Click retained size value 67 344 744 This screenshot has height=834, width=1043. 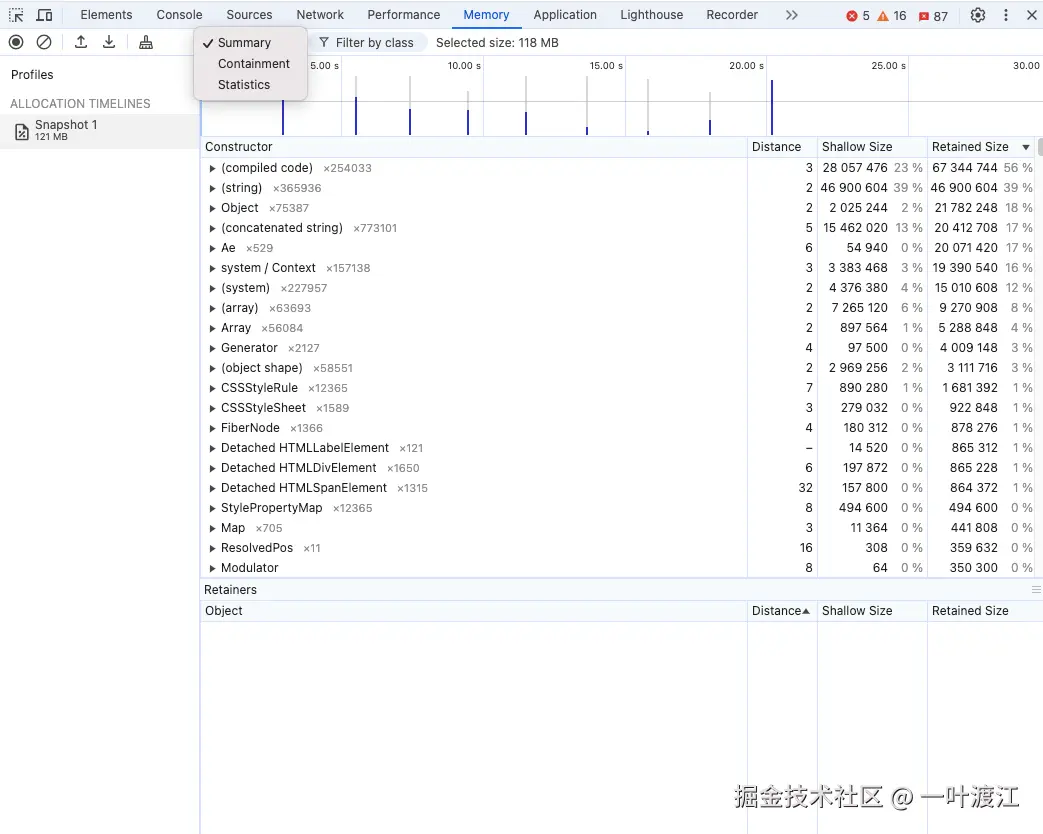(965, 168)
